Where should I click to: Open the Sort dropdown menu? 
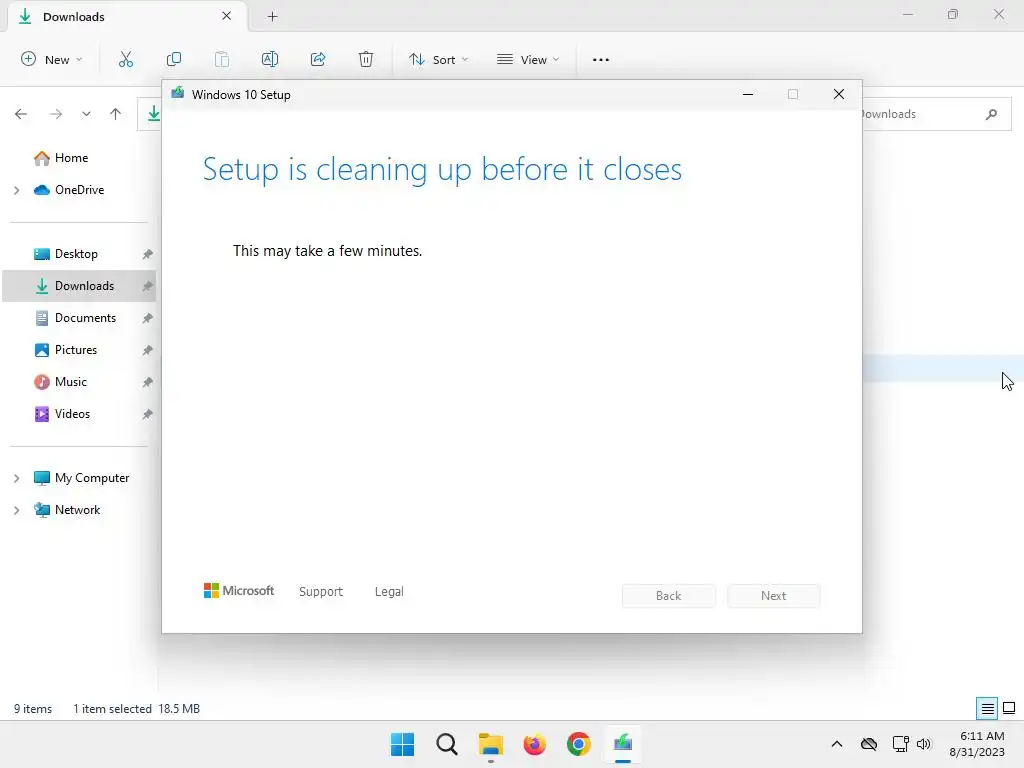(438, 59)
